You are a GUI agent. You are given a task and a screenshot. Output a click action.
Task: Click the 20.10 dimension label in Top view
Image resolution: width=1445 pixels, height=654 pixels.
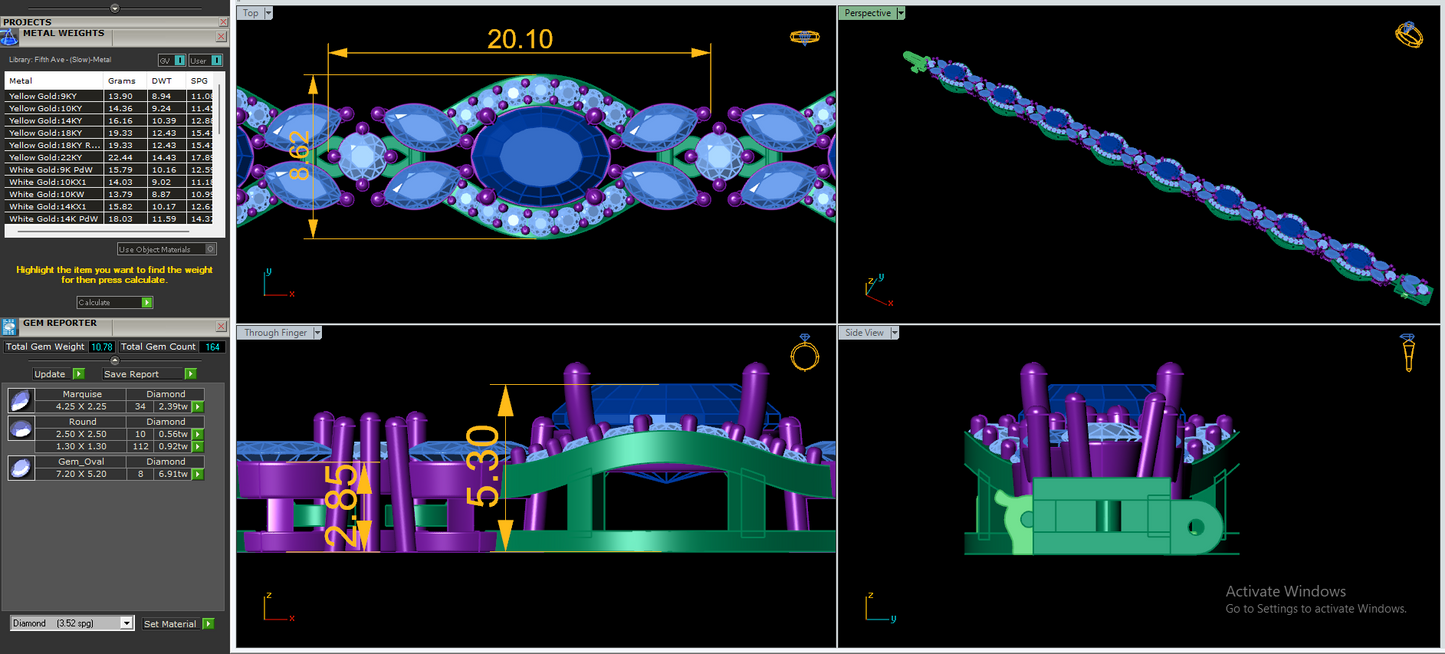[520, 39]
